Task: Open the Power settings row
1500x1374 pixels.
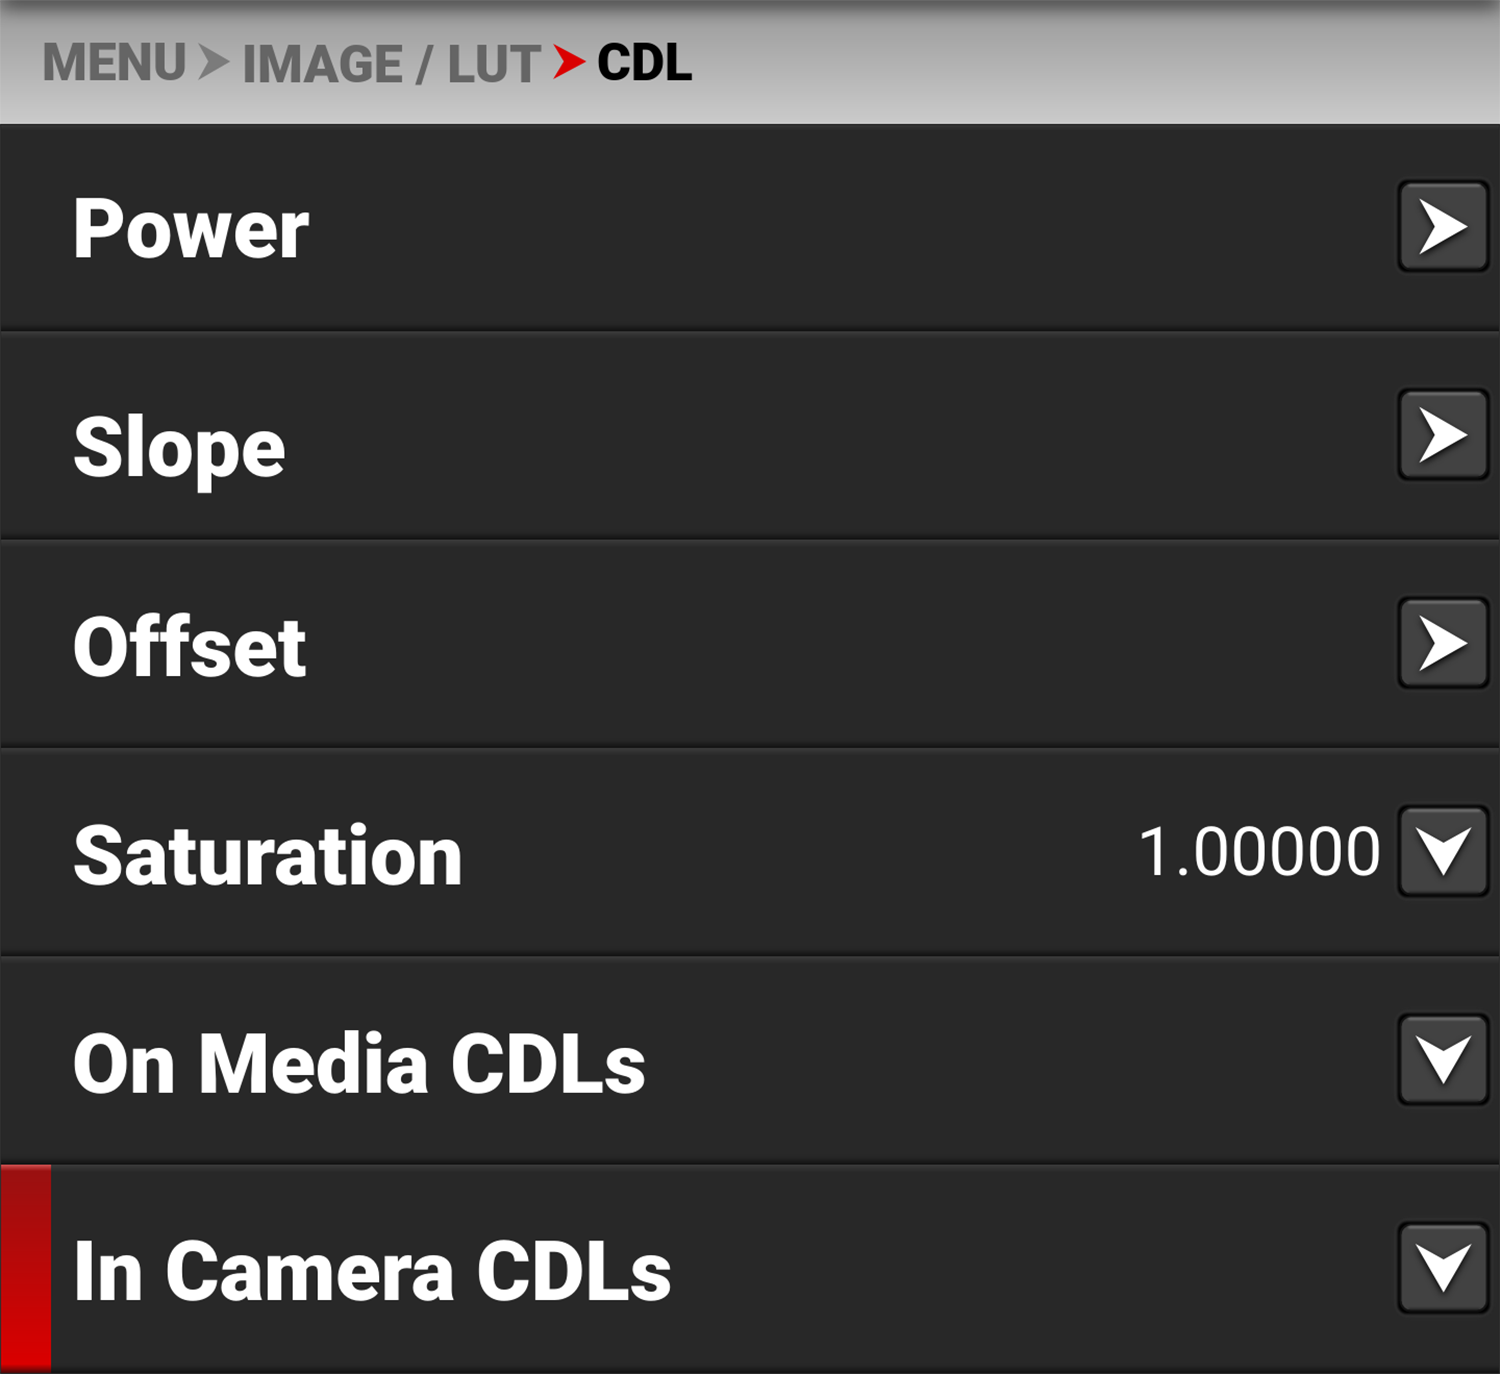Action: point(192,230)
